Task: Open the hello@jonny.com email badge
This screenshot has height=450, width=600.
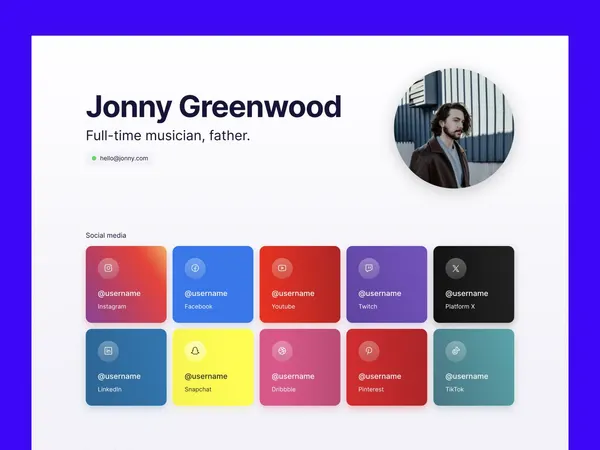Action: [120, 158]
